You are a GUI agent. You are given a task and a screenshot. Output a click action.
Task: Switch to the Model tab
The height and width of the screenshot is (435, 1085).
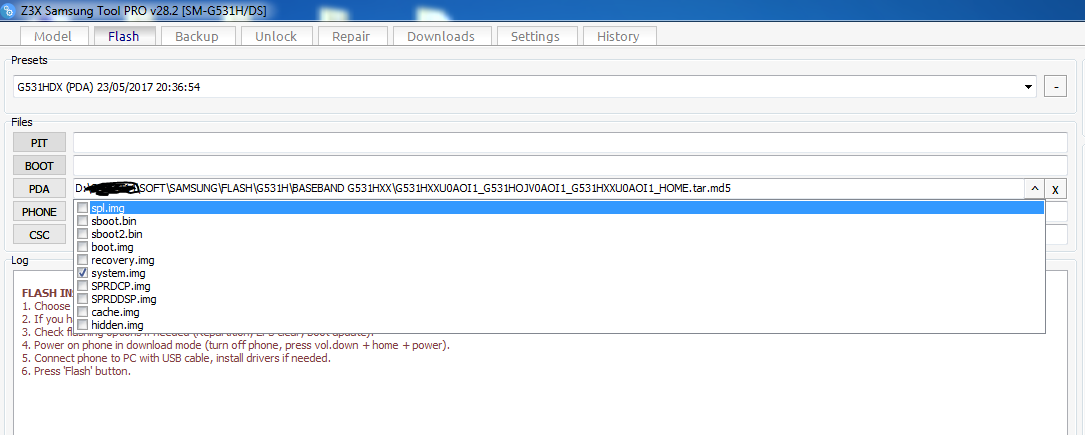pos(53,37)
